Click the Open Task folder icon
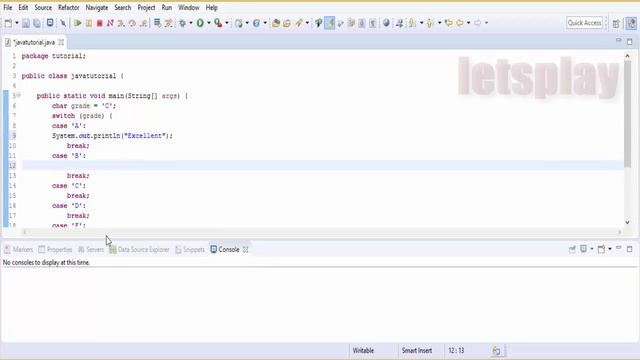Screen dimensions: 640x360 tap(287, 23)
